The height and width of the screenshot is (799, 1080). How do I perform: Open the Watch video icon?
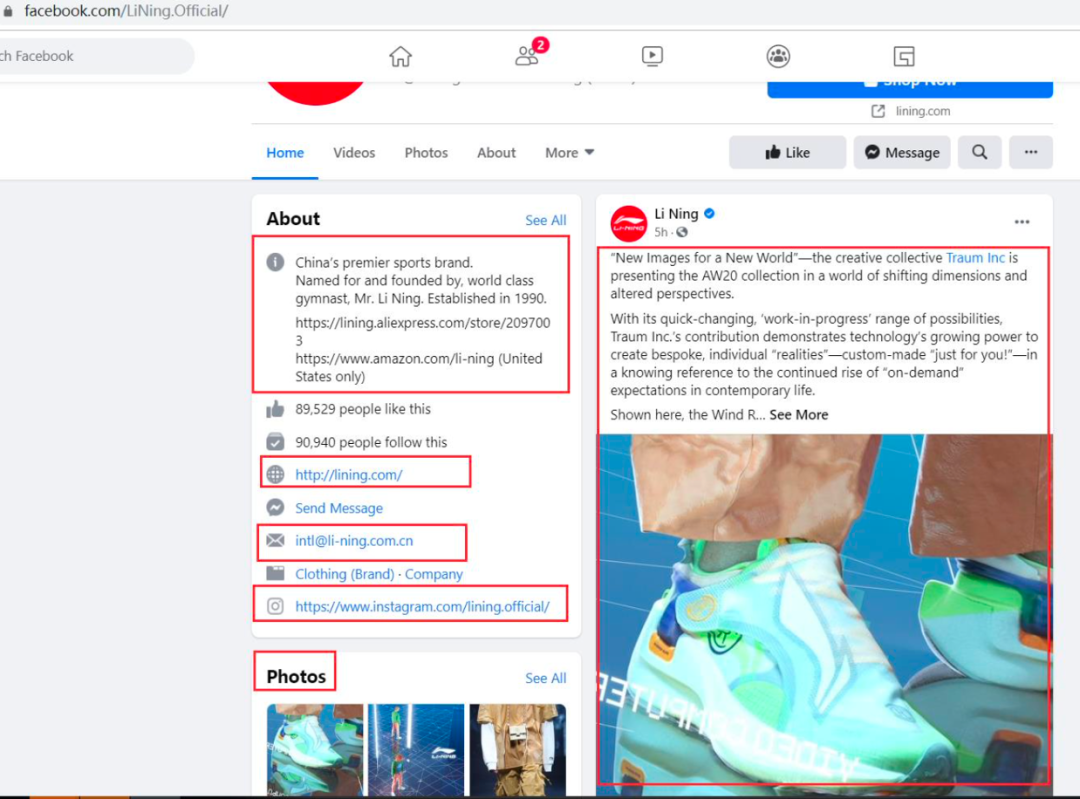tap(652, 56)
